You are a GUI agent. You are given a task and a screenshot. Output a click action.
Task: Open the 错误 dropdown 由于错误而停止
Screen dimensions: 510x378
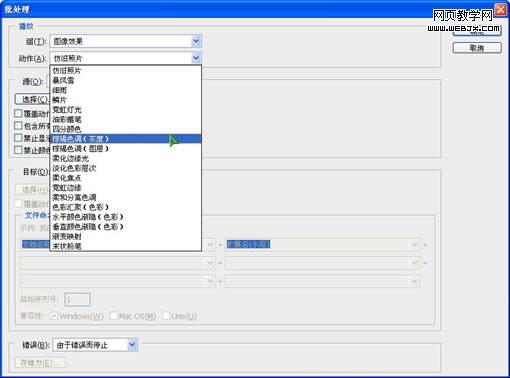pos(95,345)
